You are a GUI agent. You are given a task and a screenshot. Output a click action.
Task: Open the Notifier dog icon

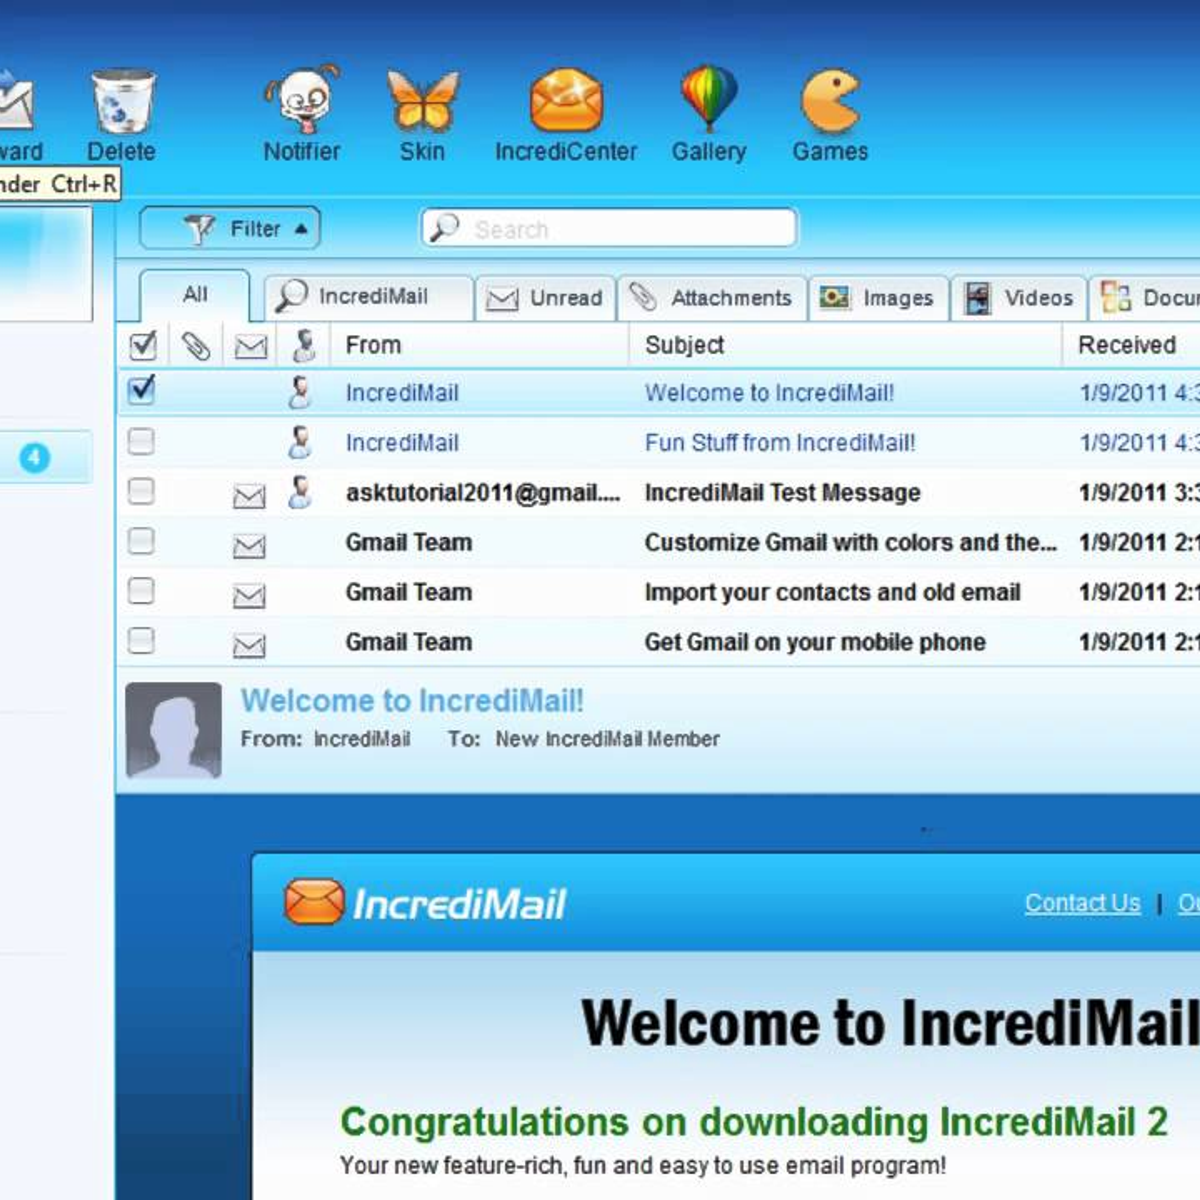[302, 101]
